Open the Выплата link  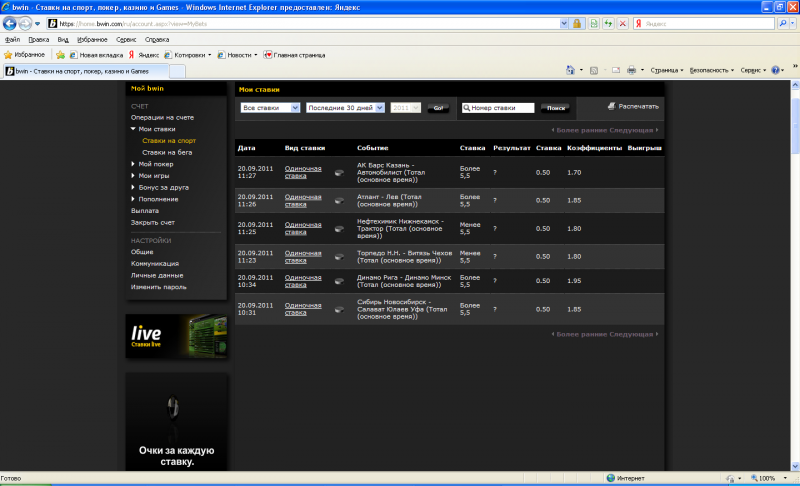(x=145, y=211)
